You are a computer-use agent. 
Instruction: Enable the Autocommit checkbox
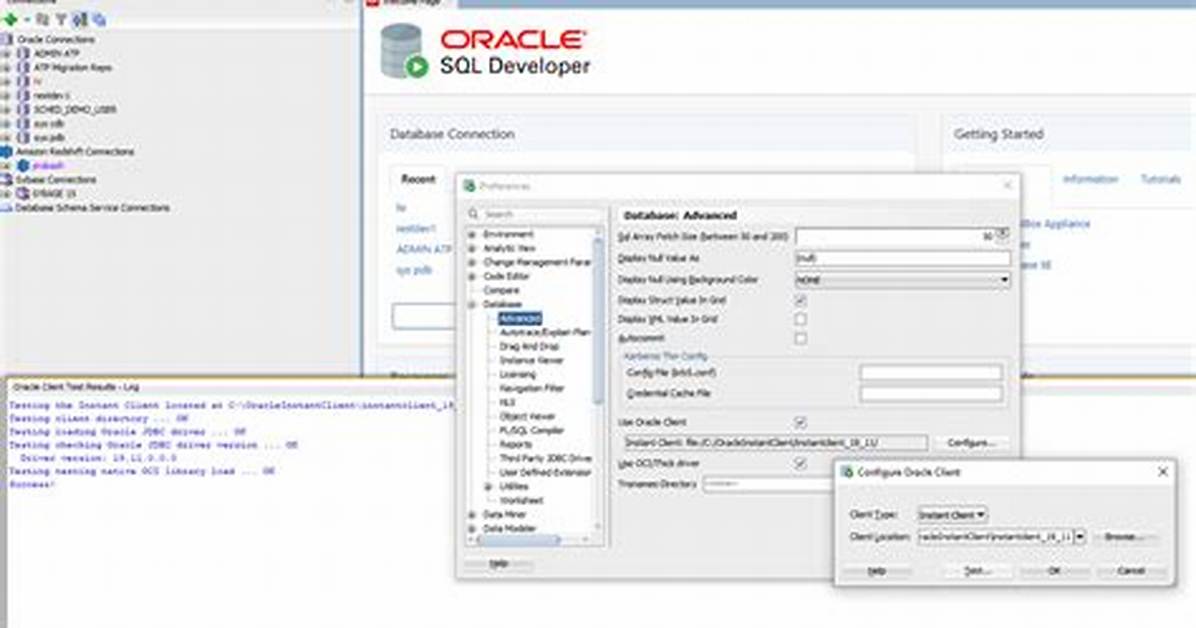[x=800, y=338]
